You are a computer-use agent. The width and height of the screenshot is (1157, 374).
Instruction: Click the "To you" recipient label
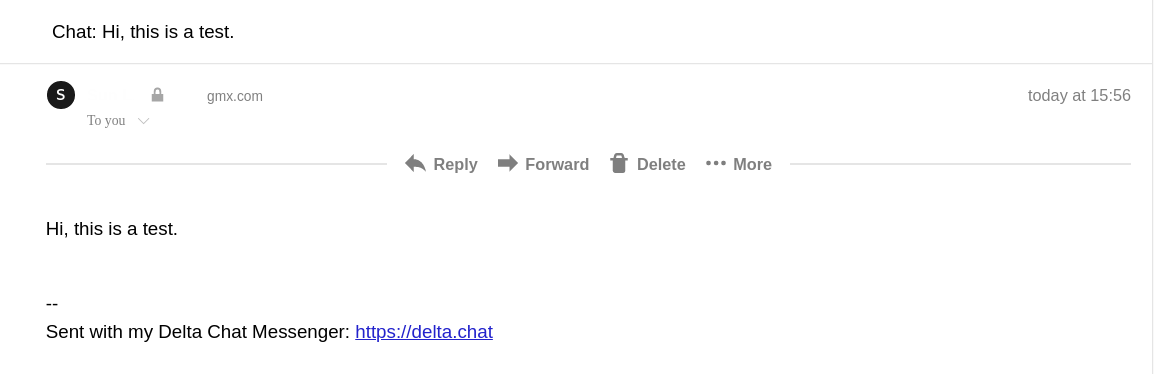tap(106, 120)
